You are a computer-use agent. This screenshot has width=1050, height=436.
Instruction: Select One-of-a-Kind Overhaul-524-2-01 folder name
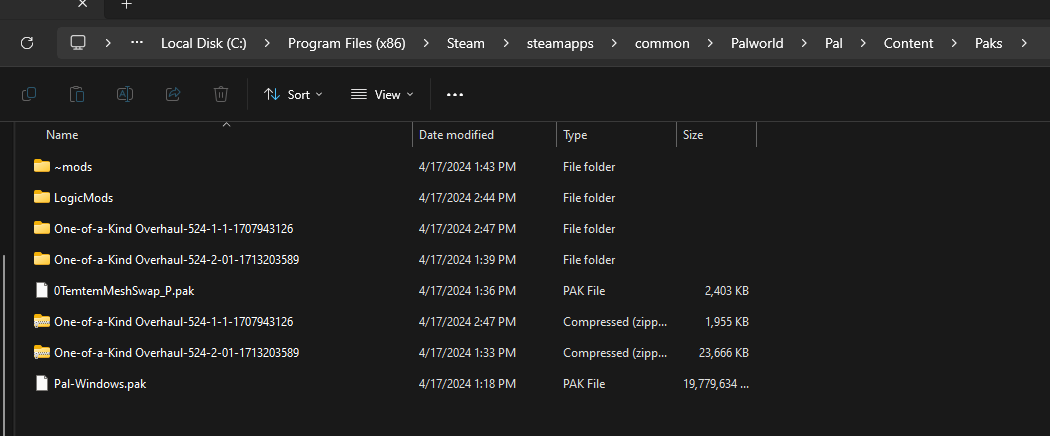pyautogui.click(x=176, y=259)
